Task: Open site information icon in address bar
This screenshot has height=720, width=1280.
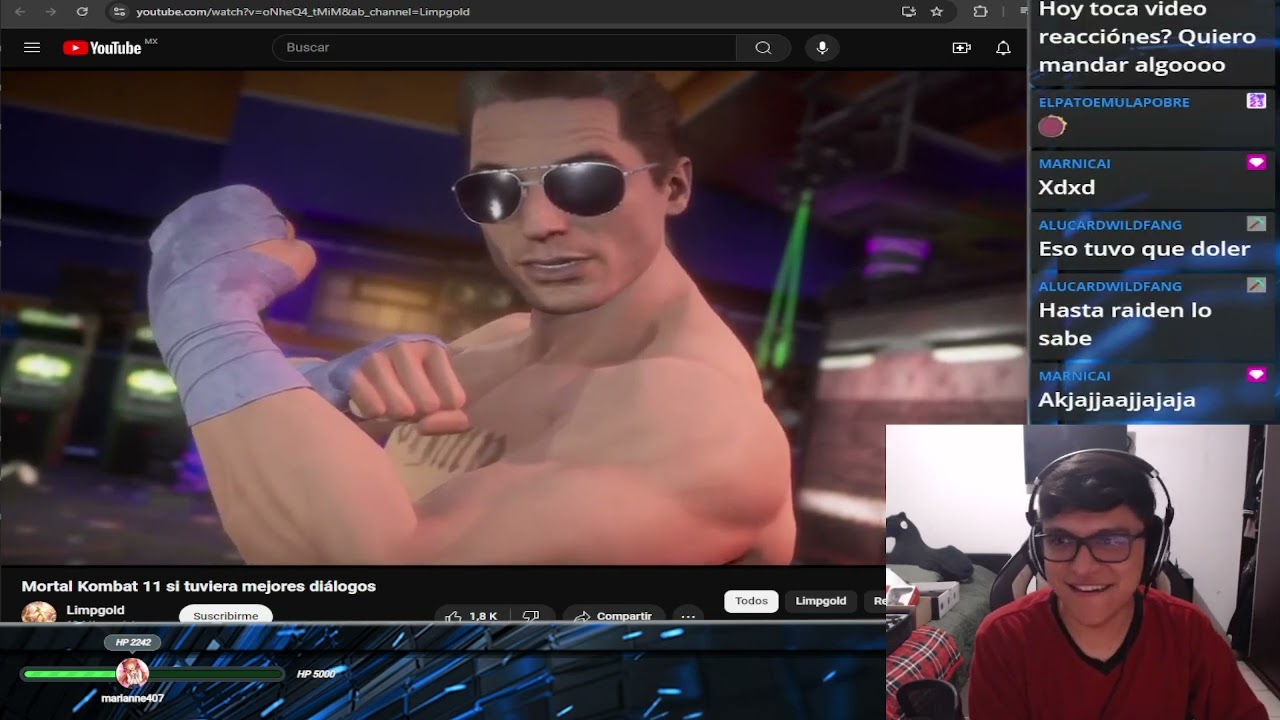Action: coord(119,11)
